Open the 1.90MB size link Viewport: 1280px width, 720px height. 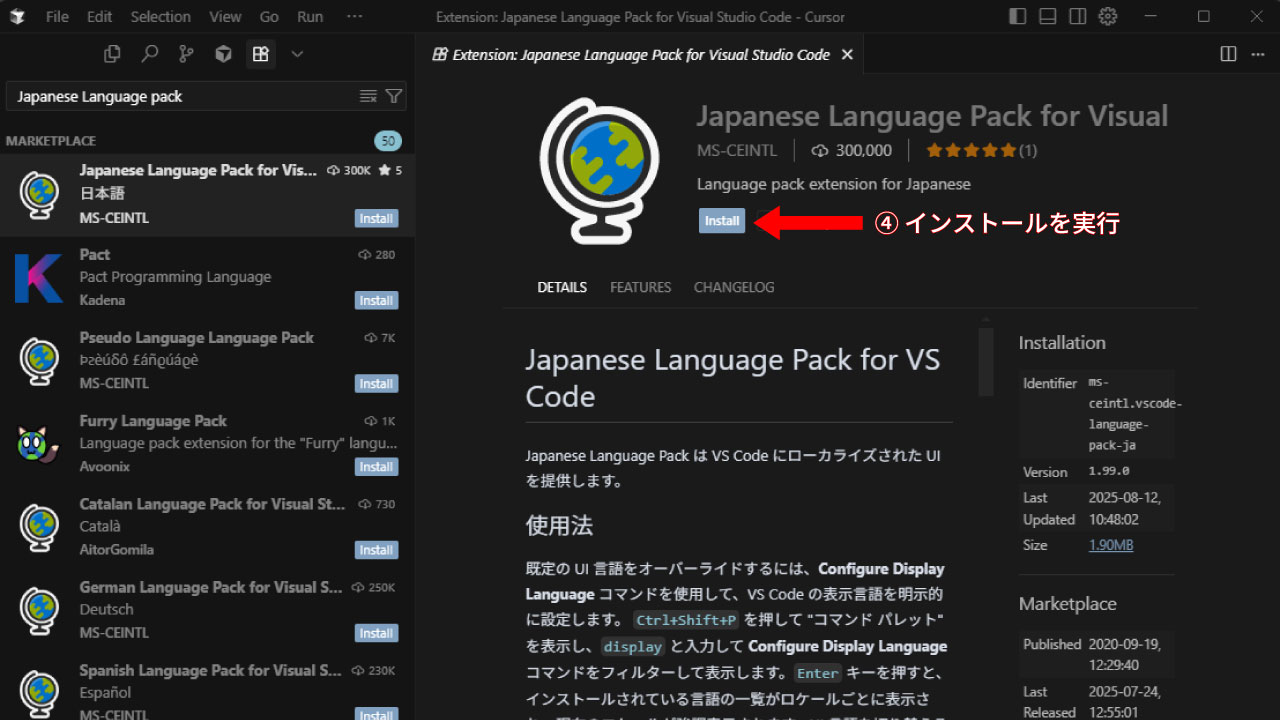tap(1111, 545)
